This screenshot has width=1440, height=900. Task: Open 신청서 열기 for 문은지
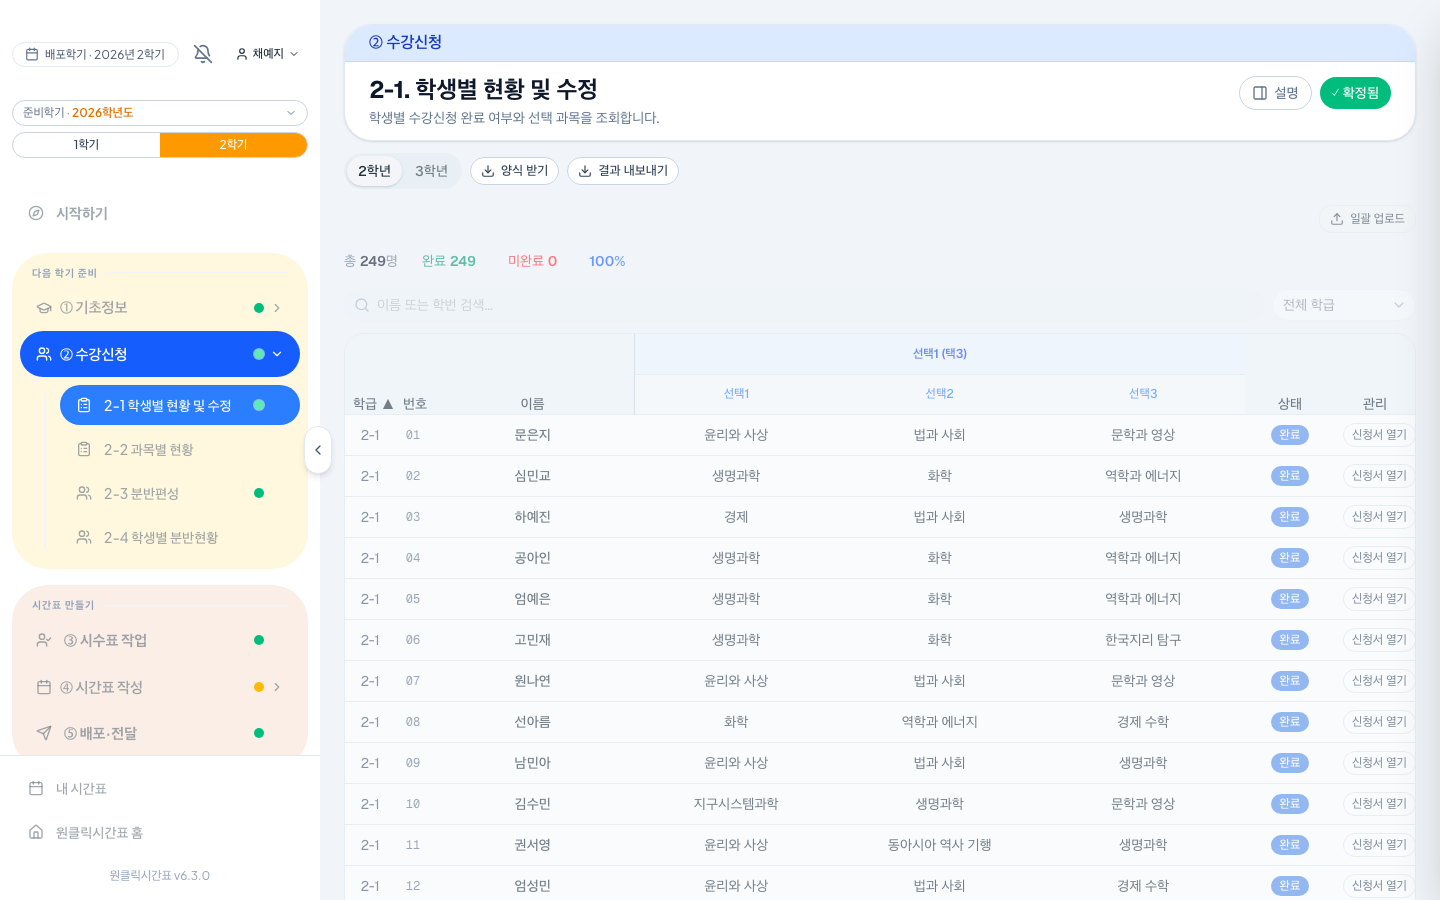1379,435
